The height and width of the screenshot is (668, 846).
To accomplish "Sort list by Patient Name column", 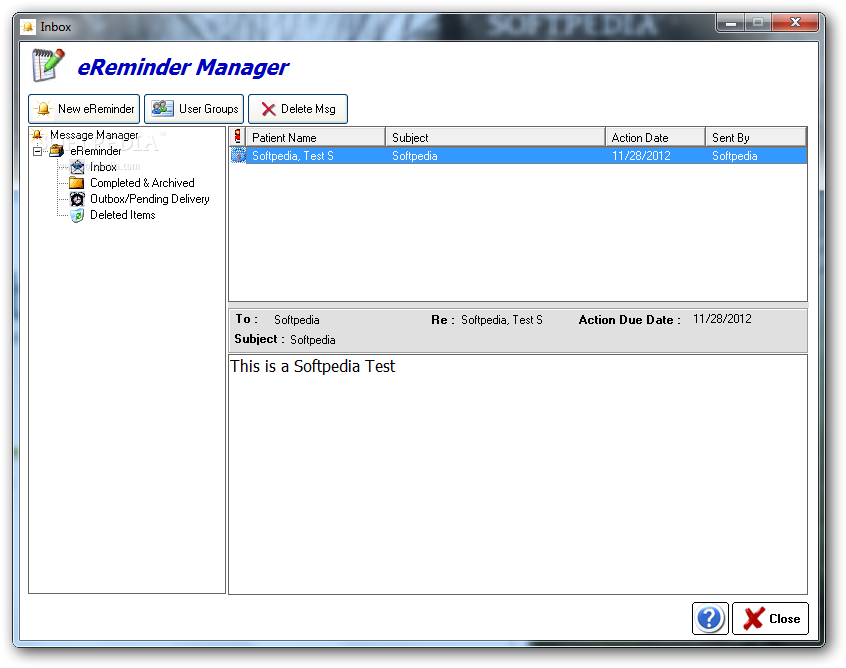I will (316, 137).
